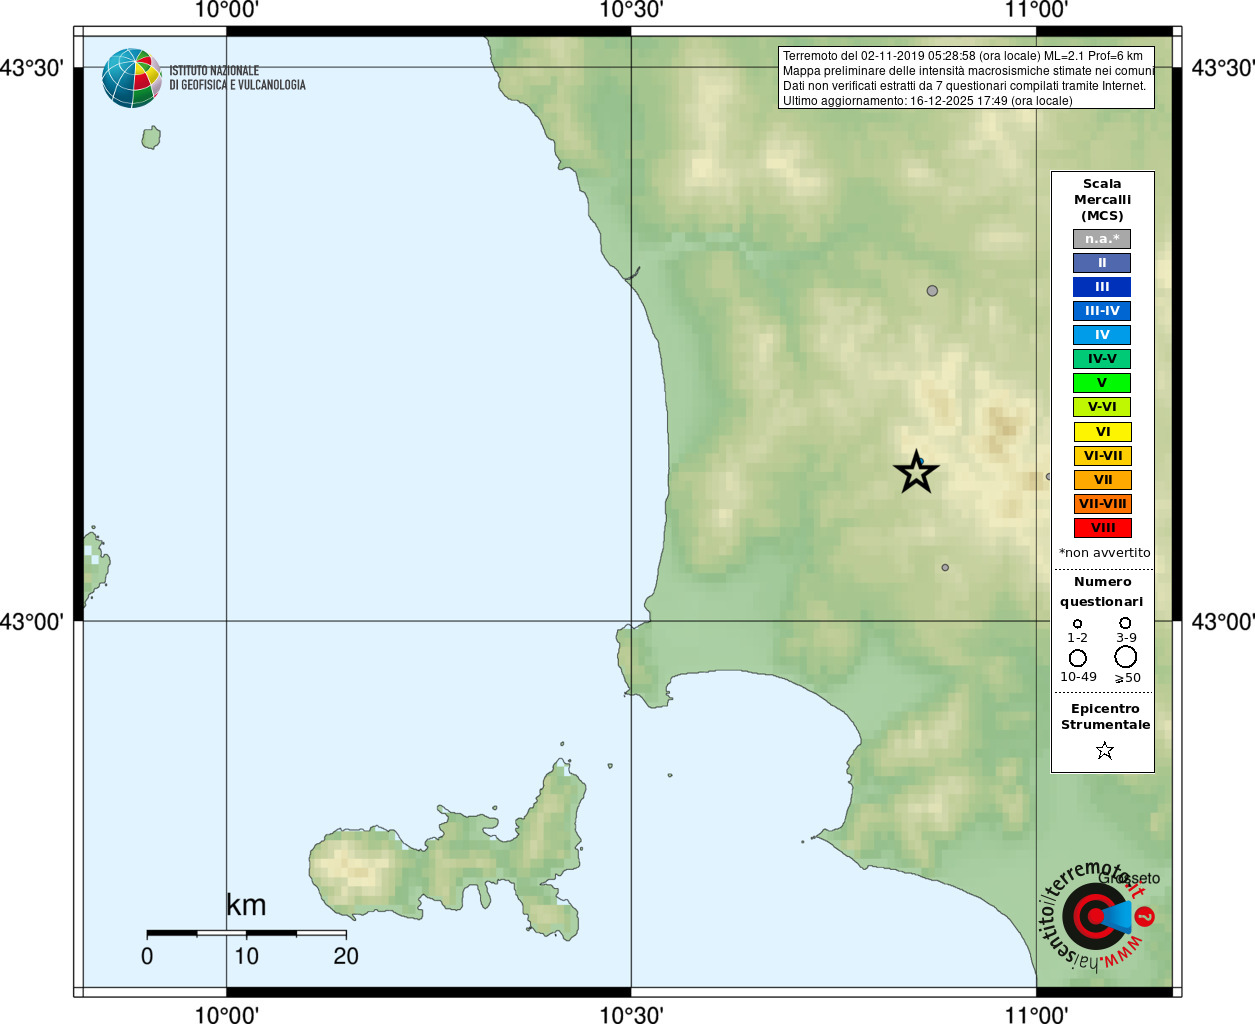Click the km scale bar
This screenshot has width=1255, height=1024.
(x=246, y=933)
